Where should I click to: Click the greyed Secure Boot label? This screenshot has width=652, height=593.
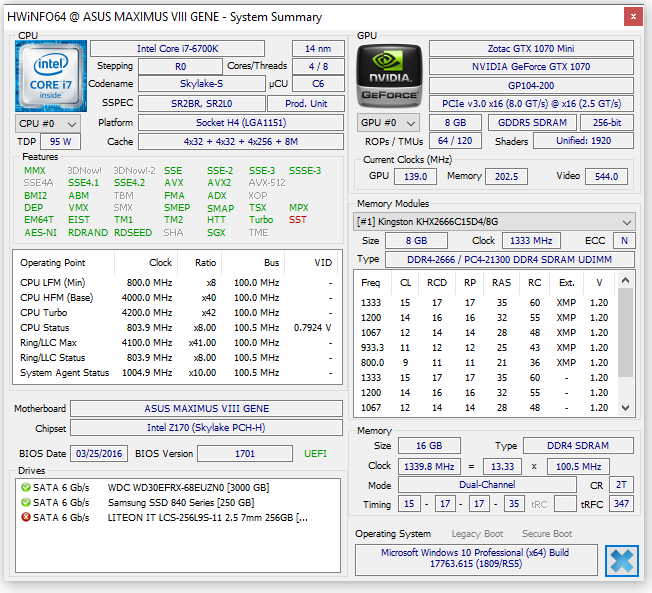tap(547, 534)
